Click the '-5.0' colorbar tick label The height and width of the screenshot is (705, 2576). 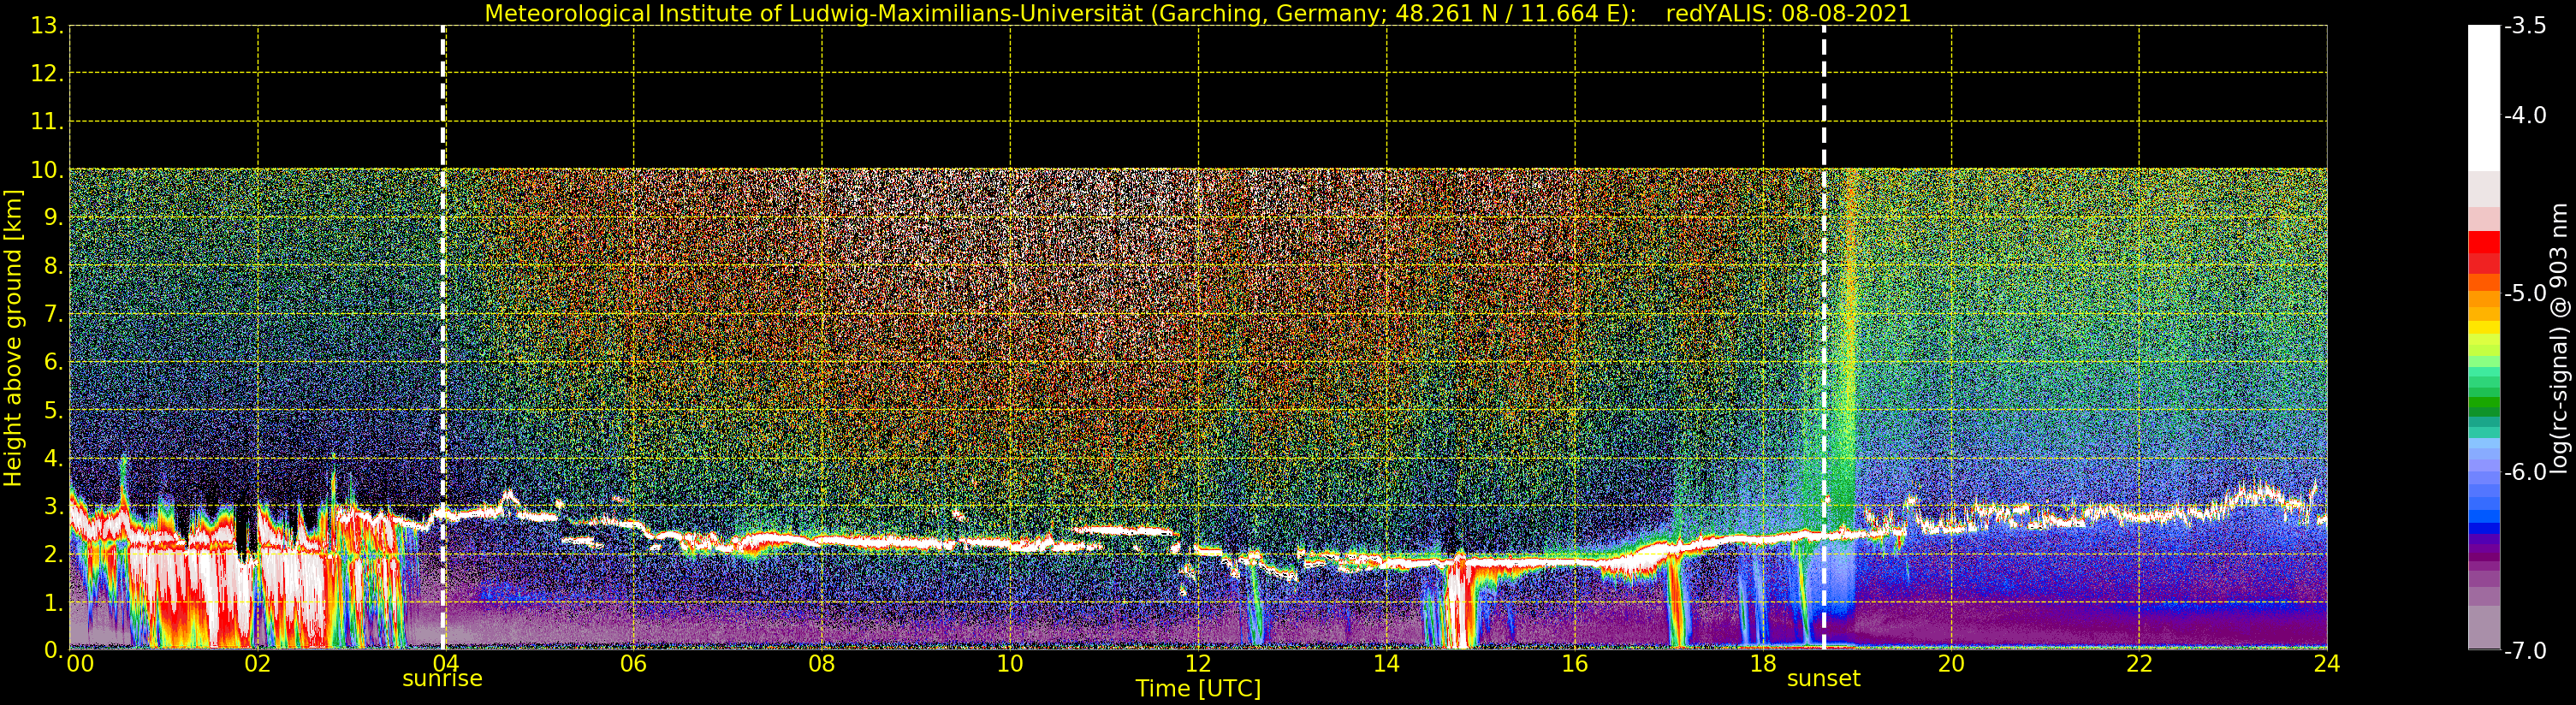[x=2525, y=294]
